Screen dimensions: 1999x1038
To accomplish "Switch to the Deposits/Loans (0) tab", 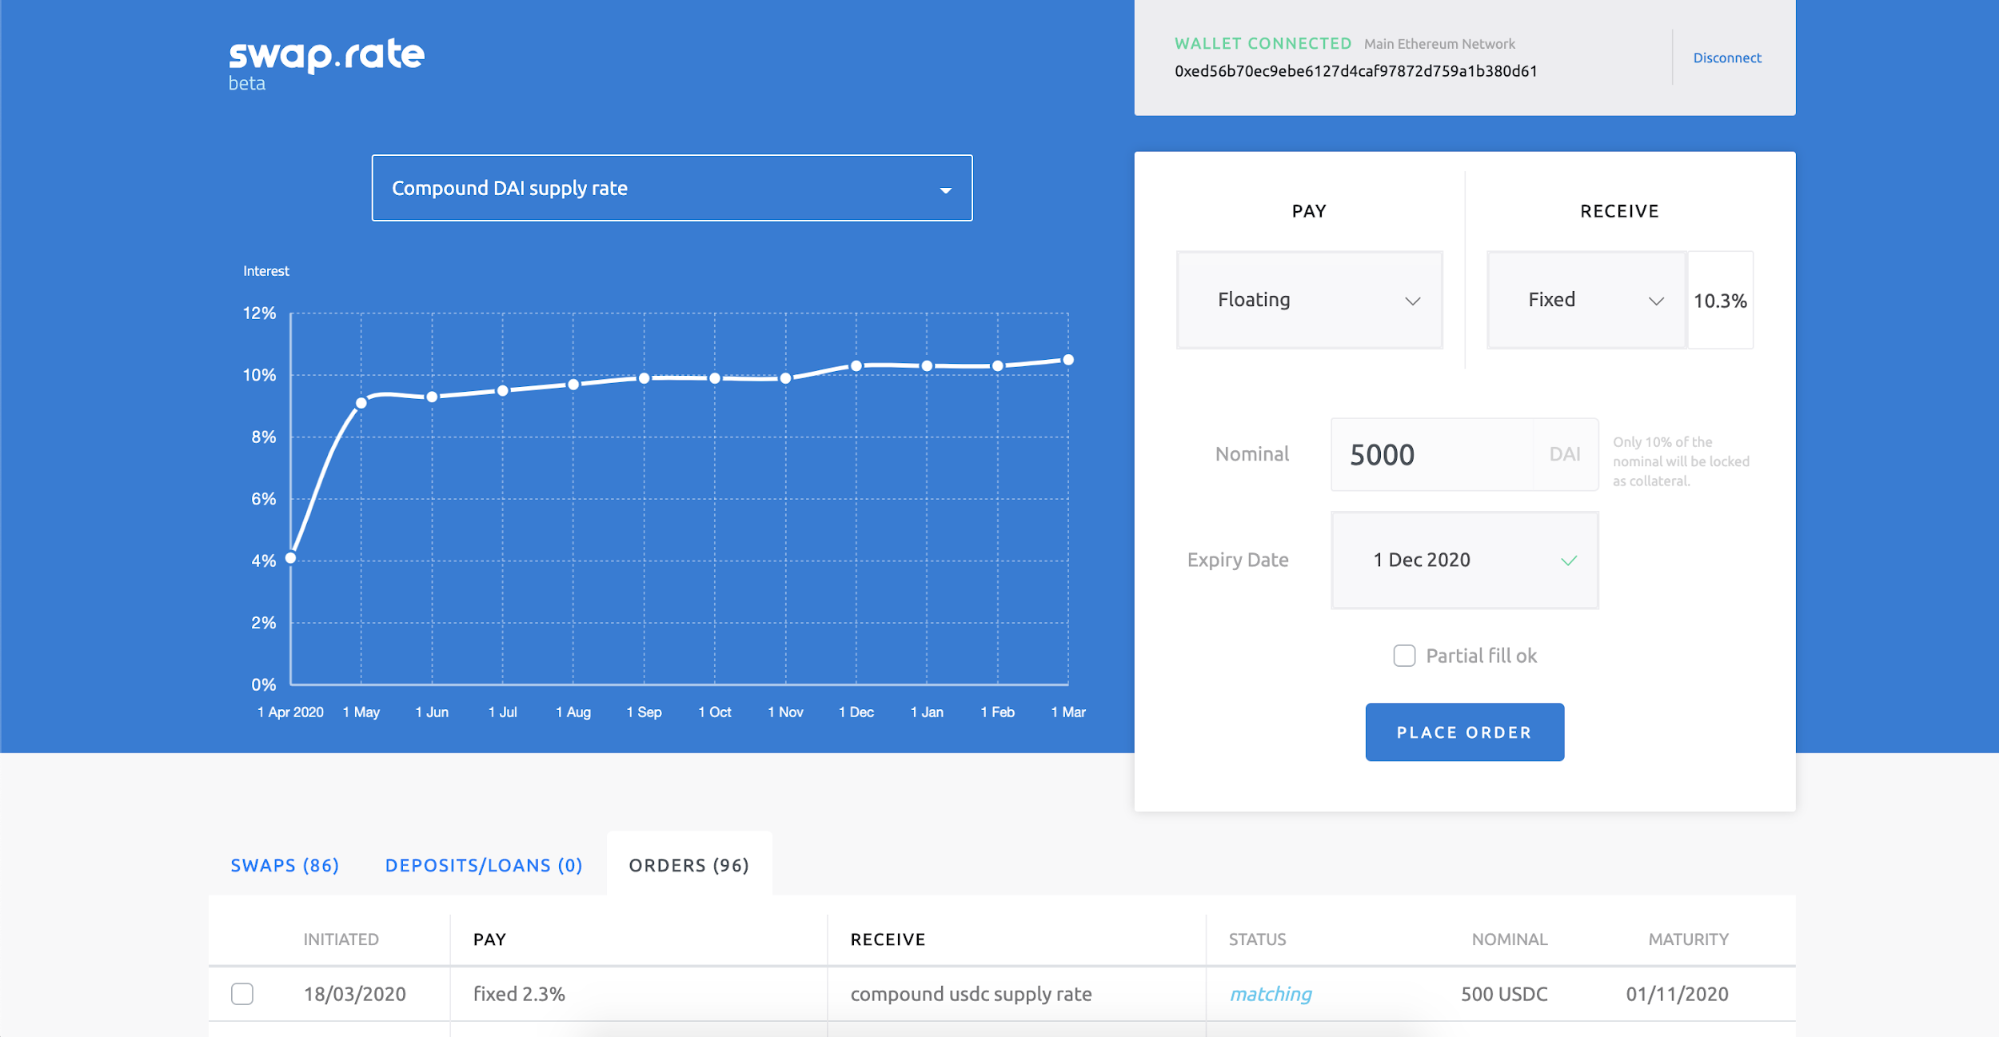I will coord(484,865).
